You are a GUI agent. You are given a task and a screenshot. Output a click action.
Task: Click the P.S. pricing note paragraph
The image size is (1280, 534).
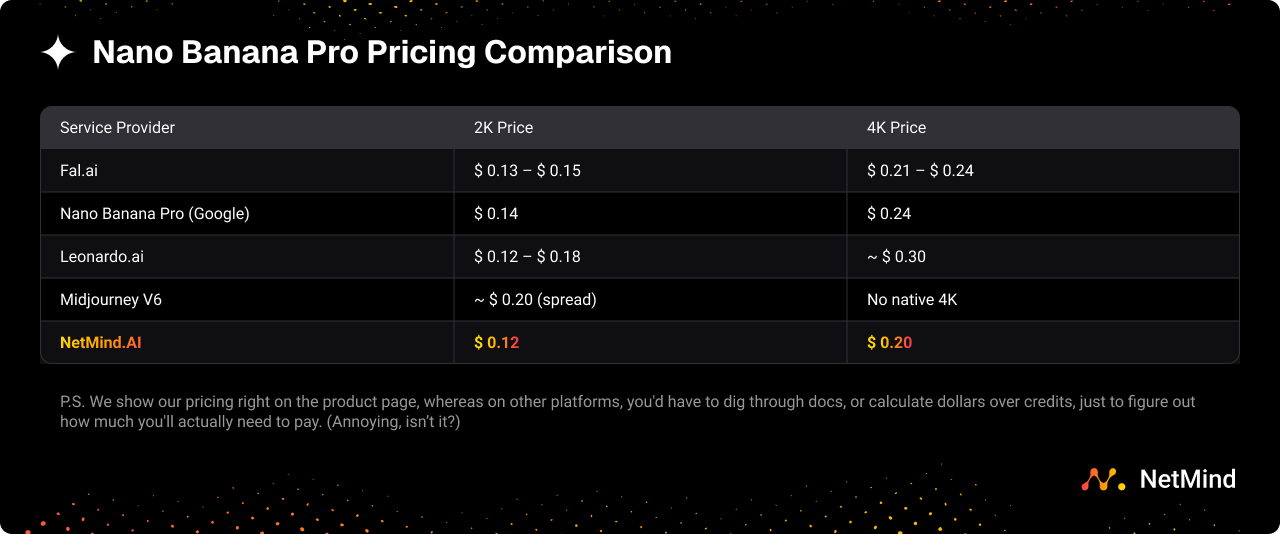(x=627, y=412)
